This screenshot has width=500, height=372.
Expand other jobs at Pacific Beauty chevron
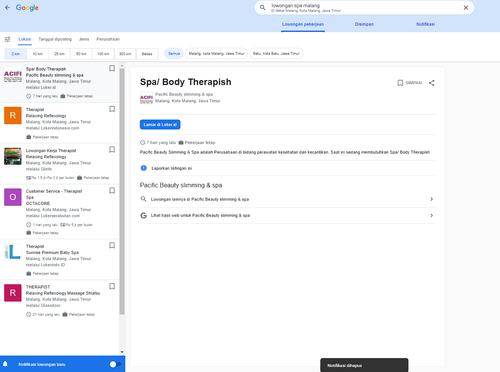[x=432, y=199]
